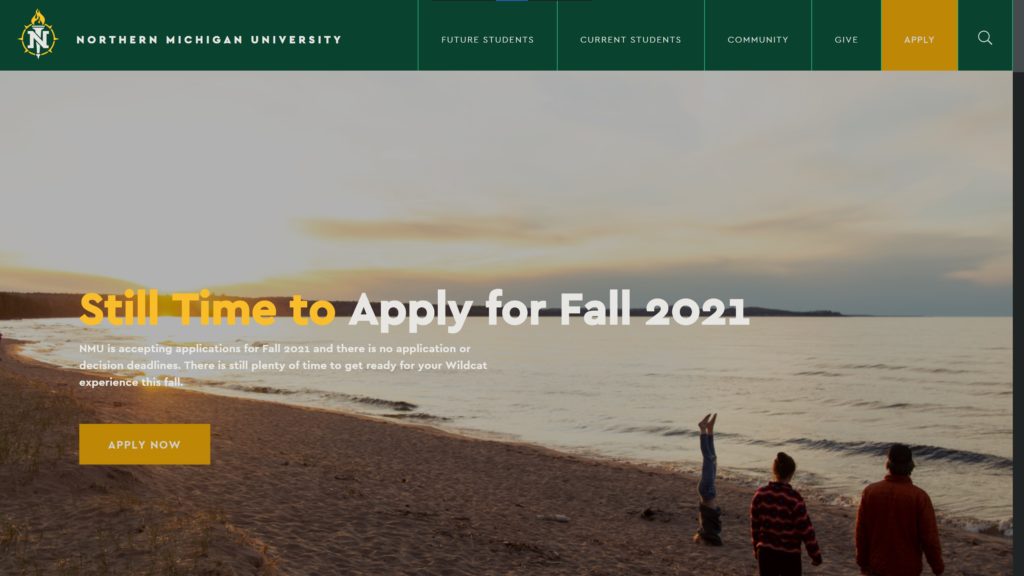Viewport: 1024px width, 576px height.
Task: Click the white 'Apply for Fall 2021' heading text
Action: [549, 310]
